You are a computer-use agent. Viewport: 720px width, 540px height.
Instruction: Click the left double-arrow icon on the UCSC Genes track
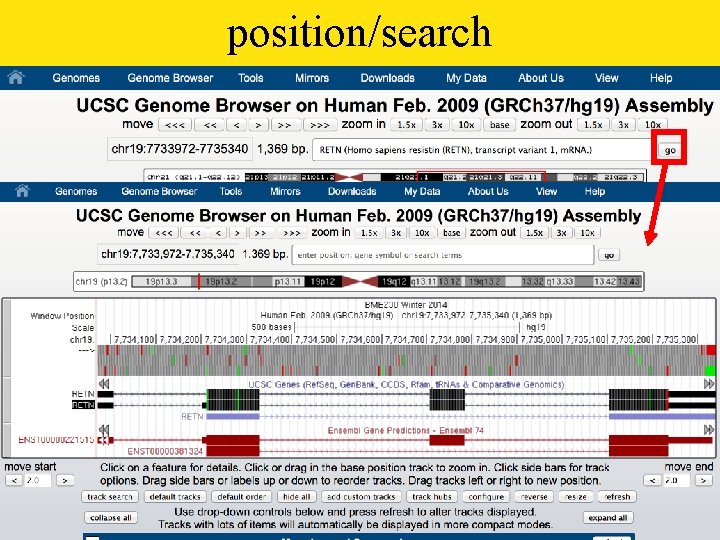pyautogui.click(x=104, y=384)
